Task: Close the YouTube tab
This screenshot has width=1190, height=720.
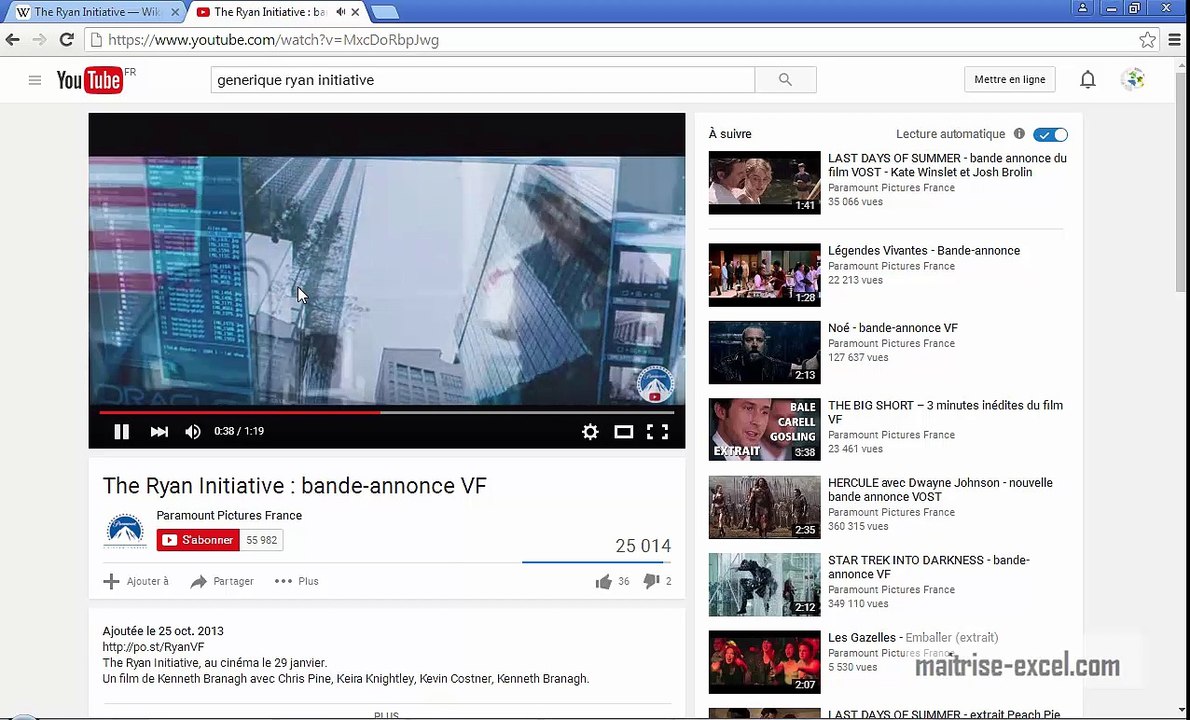Action: coord(355,12)
